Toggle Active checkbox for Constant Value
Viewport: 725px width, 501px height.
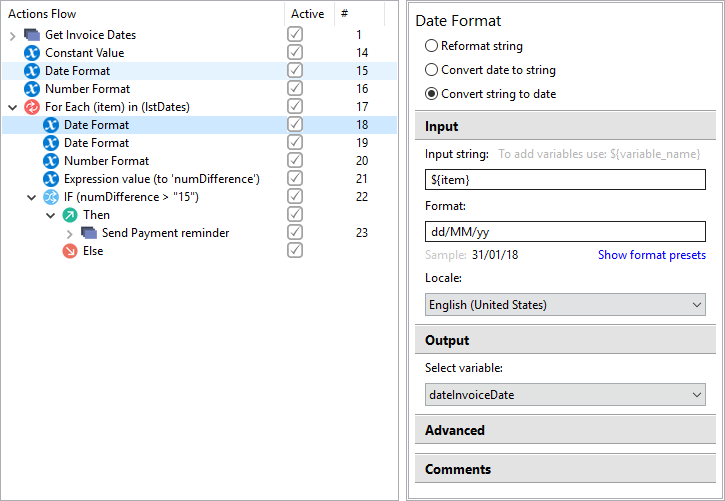click(295, 52)
